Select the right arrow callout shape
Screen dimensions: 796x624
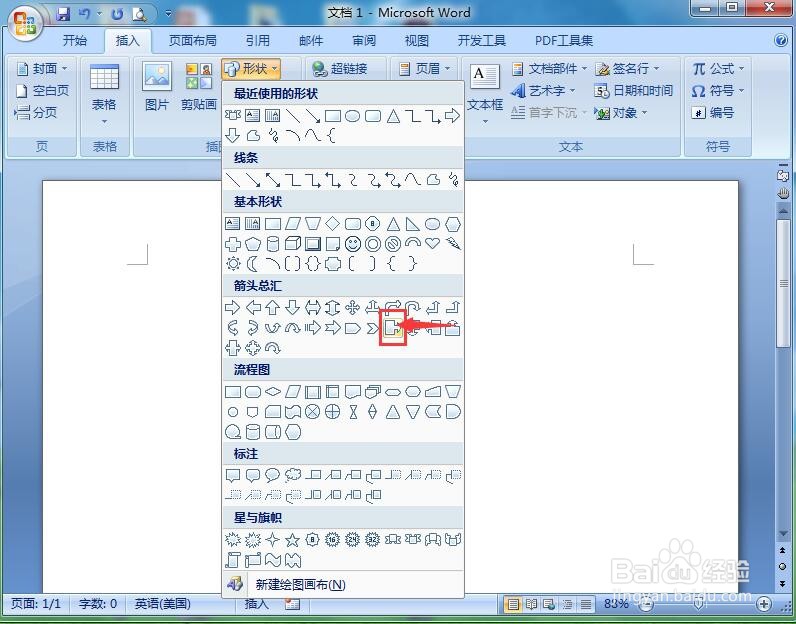point(393,329)
